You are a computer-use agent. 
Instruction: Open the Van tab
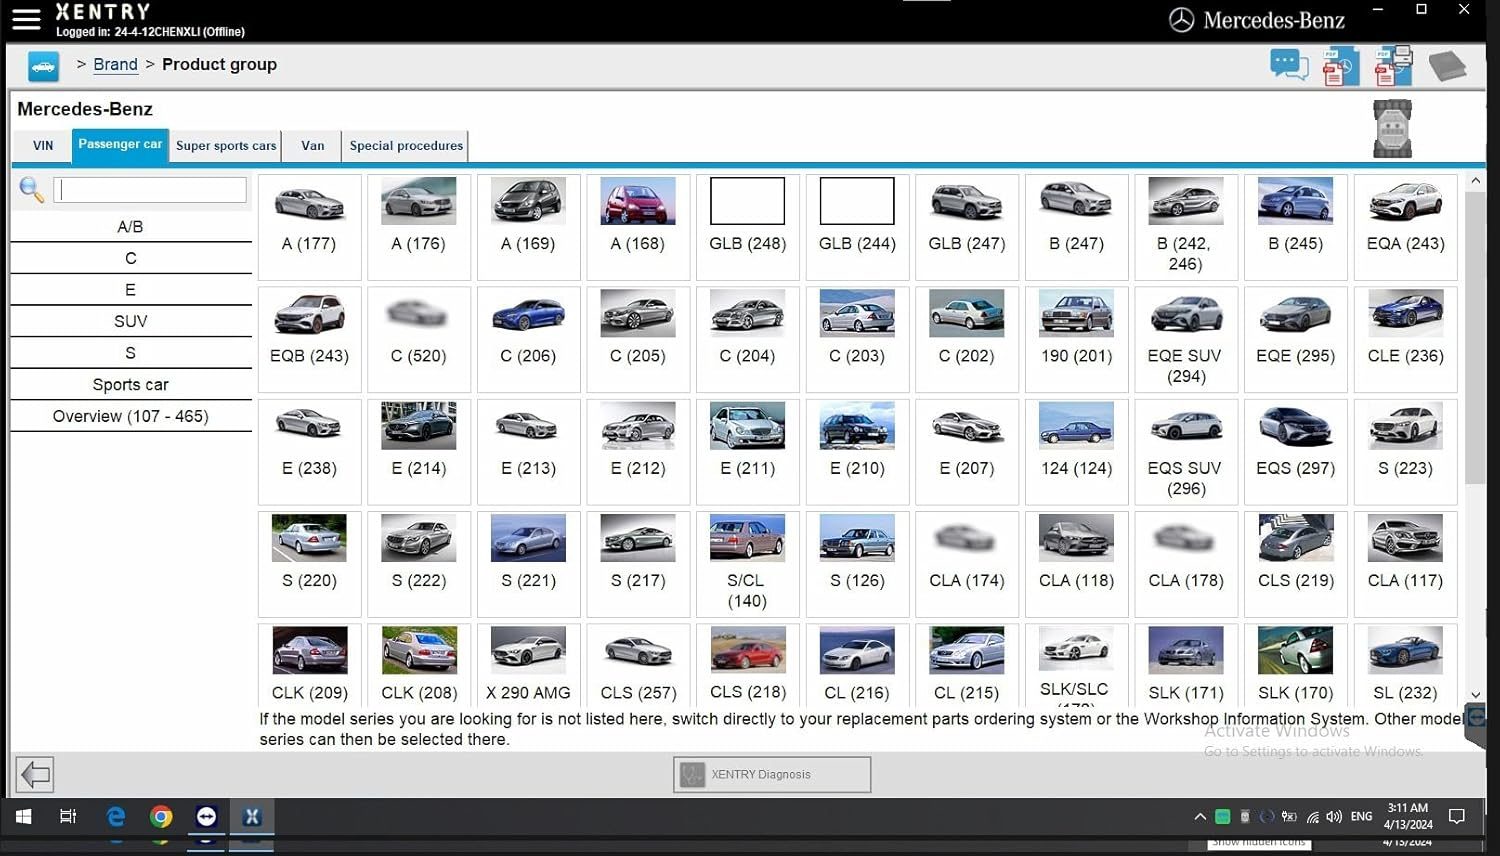(x=312, y=146)
